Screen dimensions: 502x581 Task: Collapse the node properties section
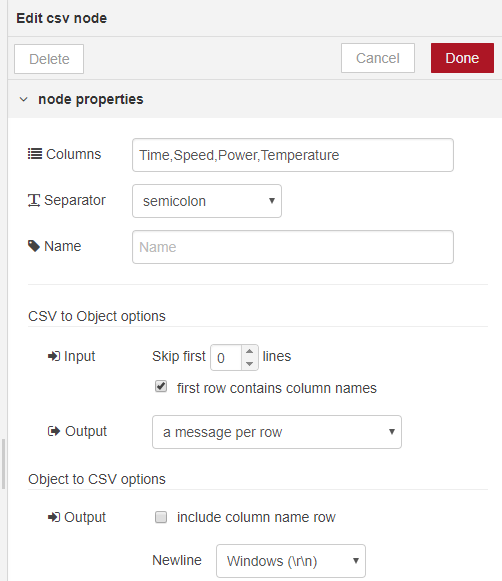coord(24,99)
